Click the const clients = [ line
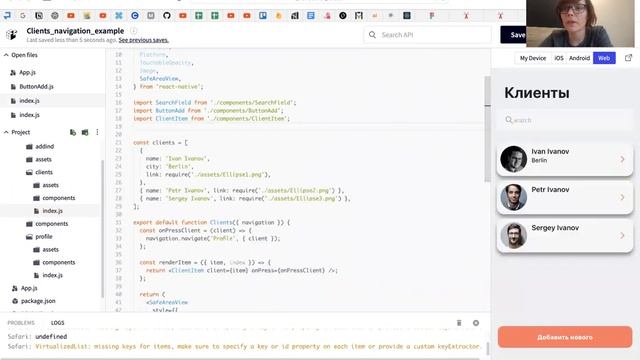 [x=160, y=142]
